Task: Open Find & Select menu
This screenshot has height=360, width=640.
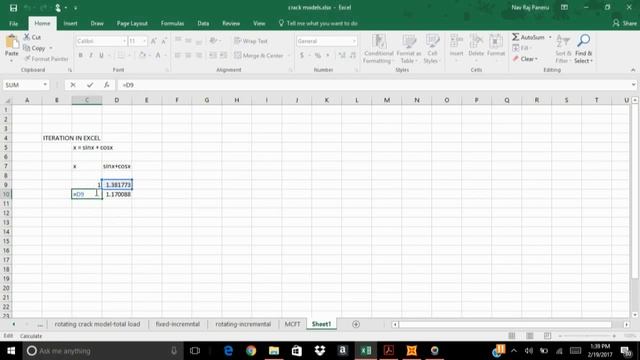Action: click(x=583, y=49)
